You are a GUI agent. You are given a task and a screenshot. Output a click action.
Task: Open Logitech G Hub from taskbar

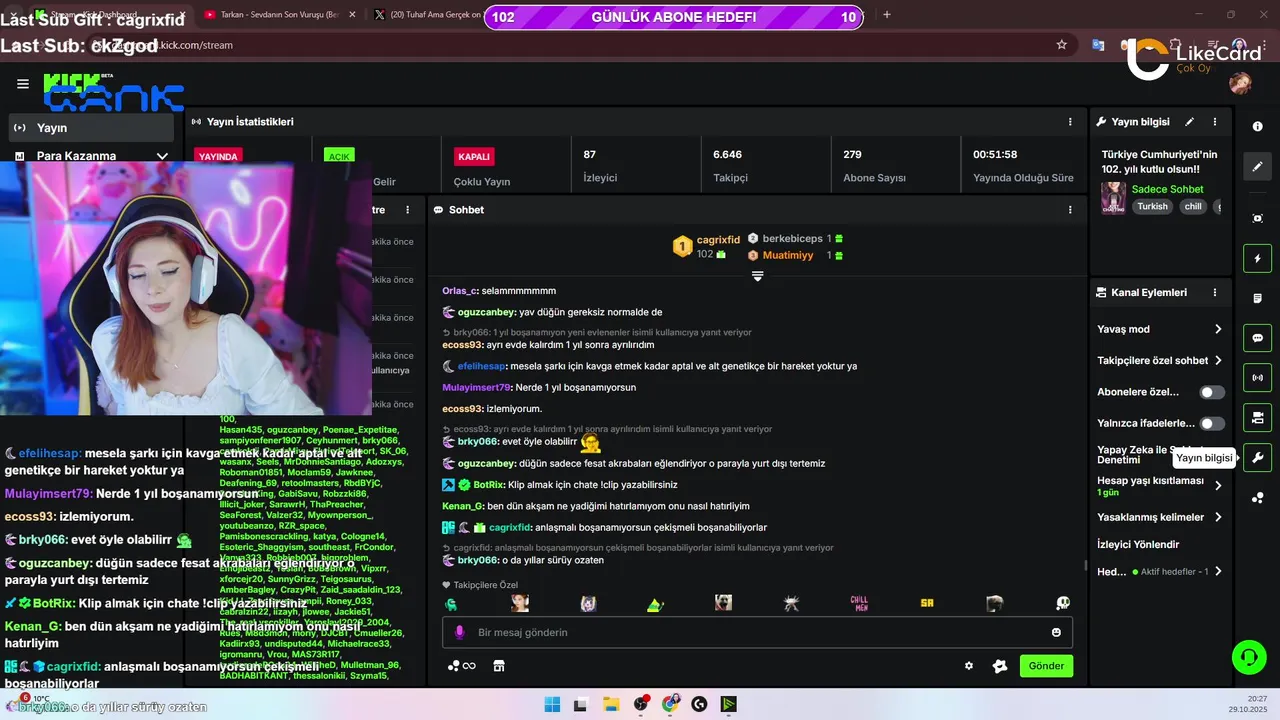pos(699,704)
